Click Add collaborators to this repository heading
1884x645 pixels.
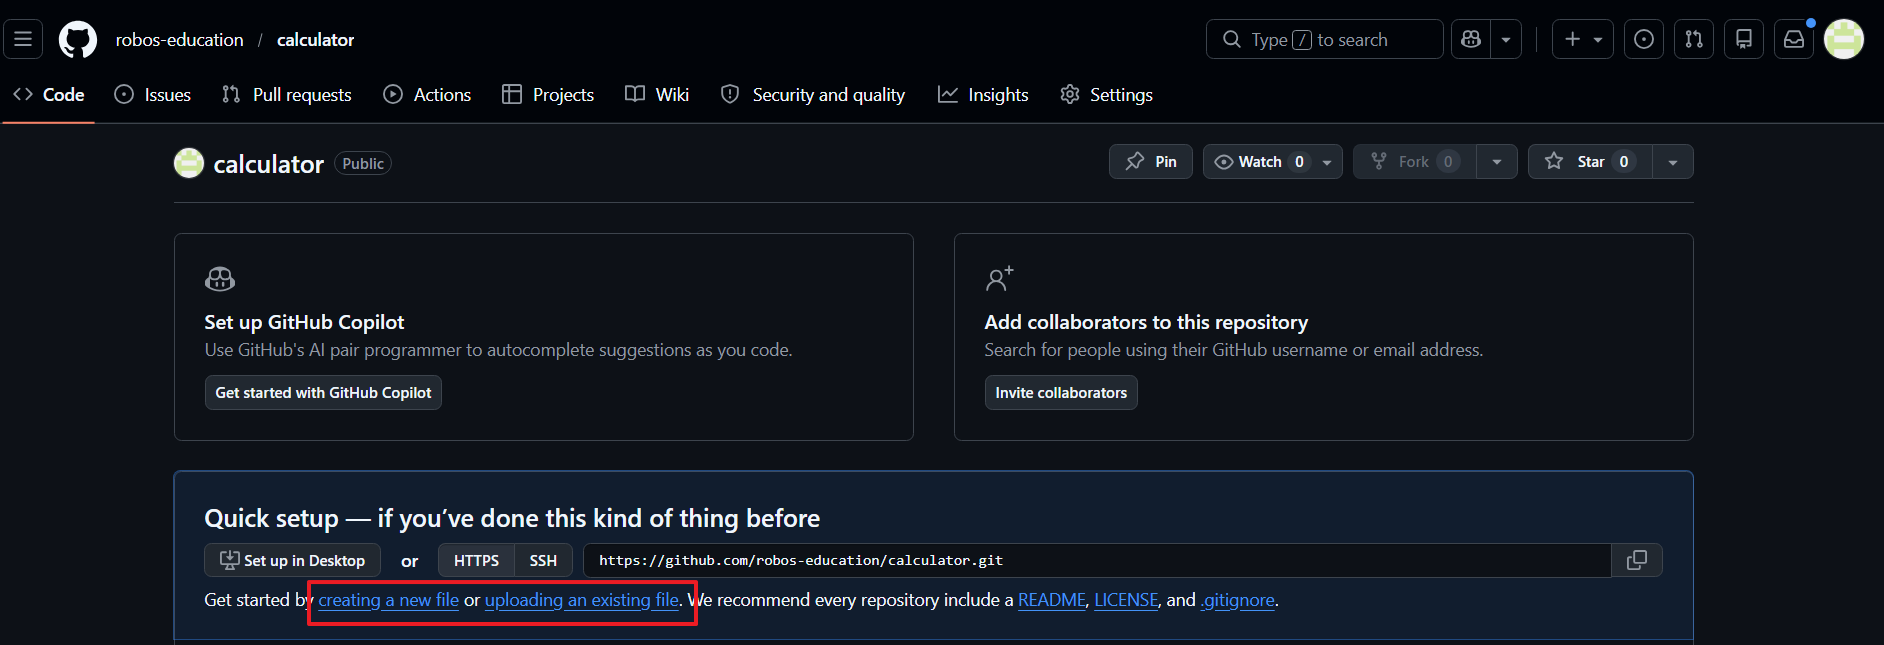point(1146,322)
